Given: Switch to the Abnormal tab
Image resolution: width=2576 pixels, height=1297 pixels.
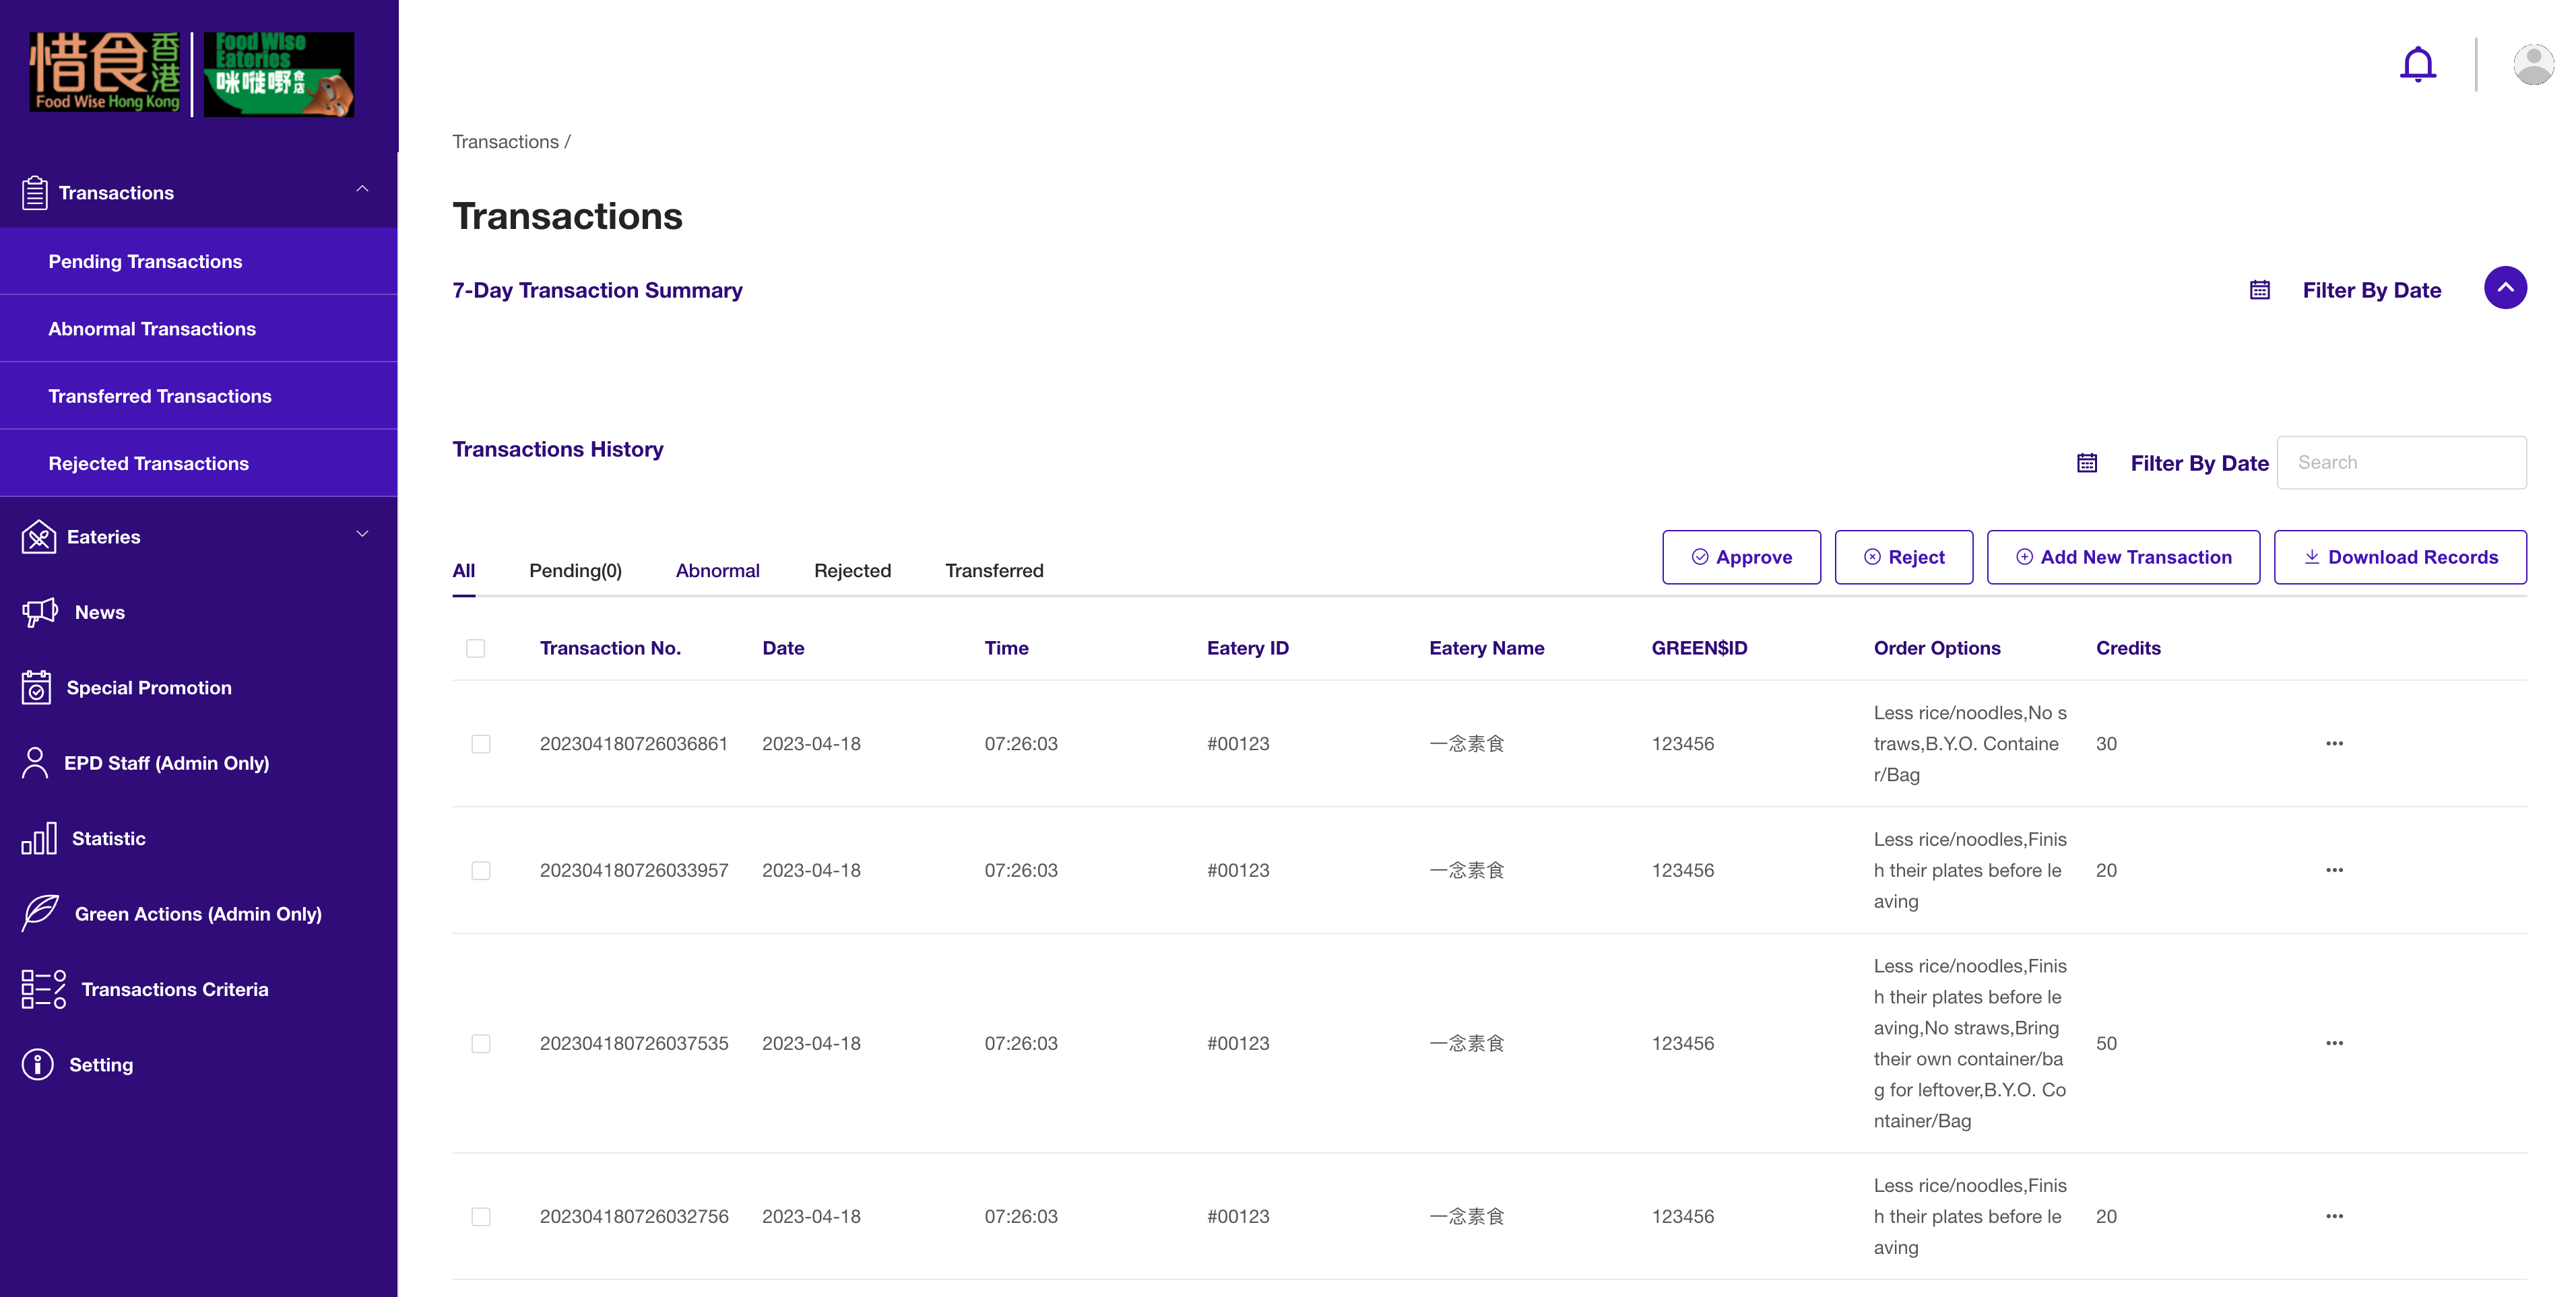Looking at the screenshot, I should tap(717, 570).
